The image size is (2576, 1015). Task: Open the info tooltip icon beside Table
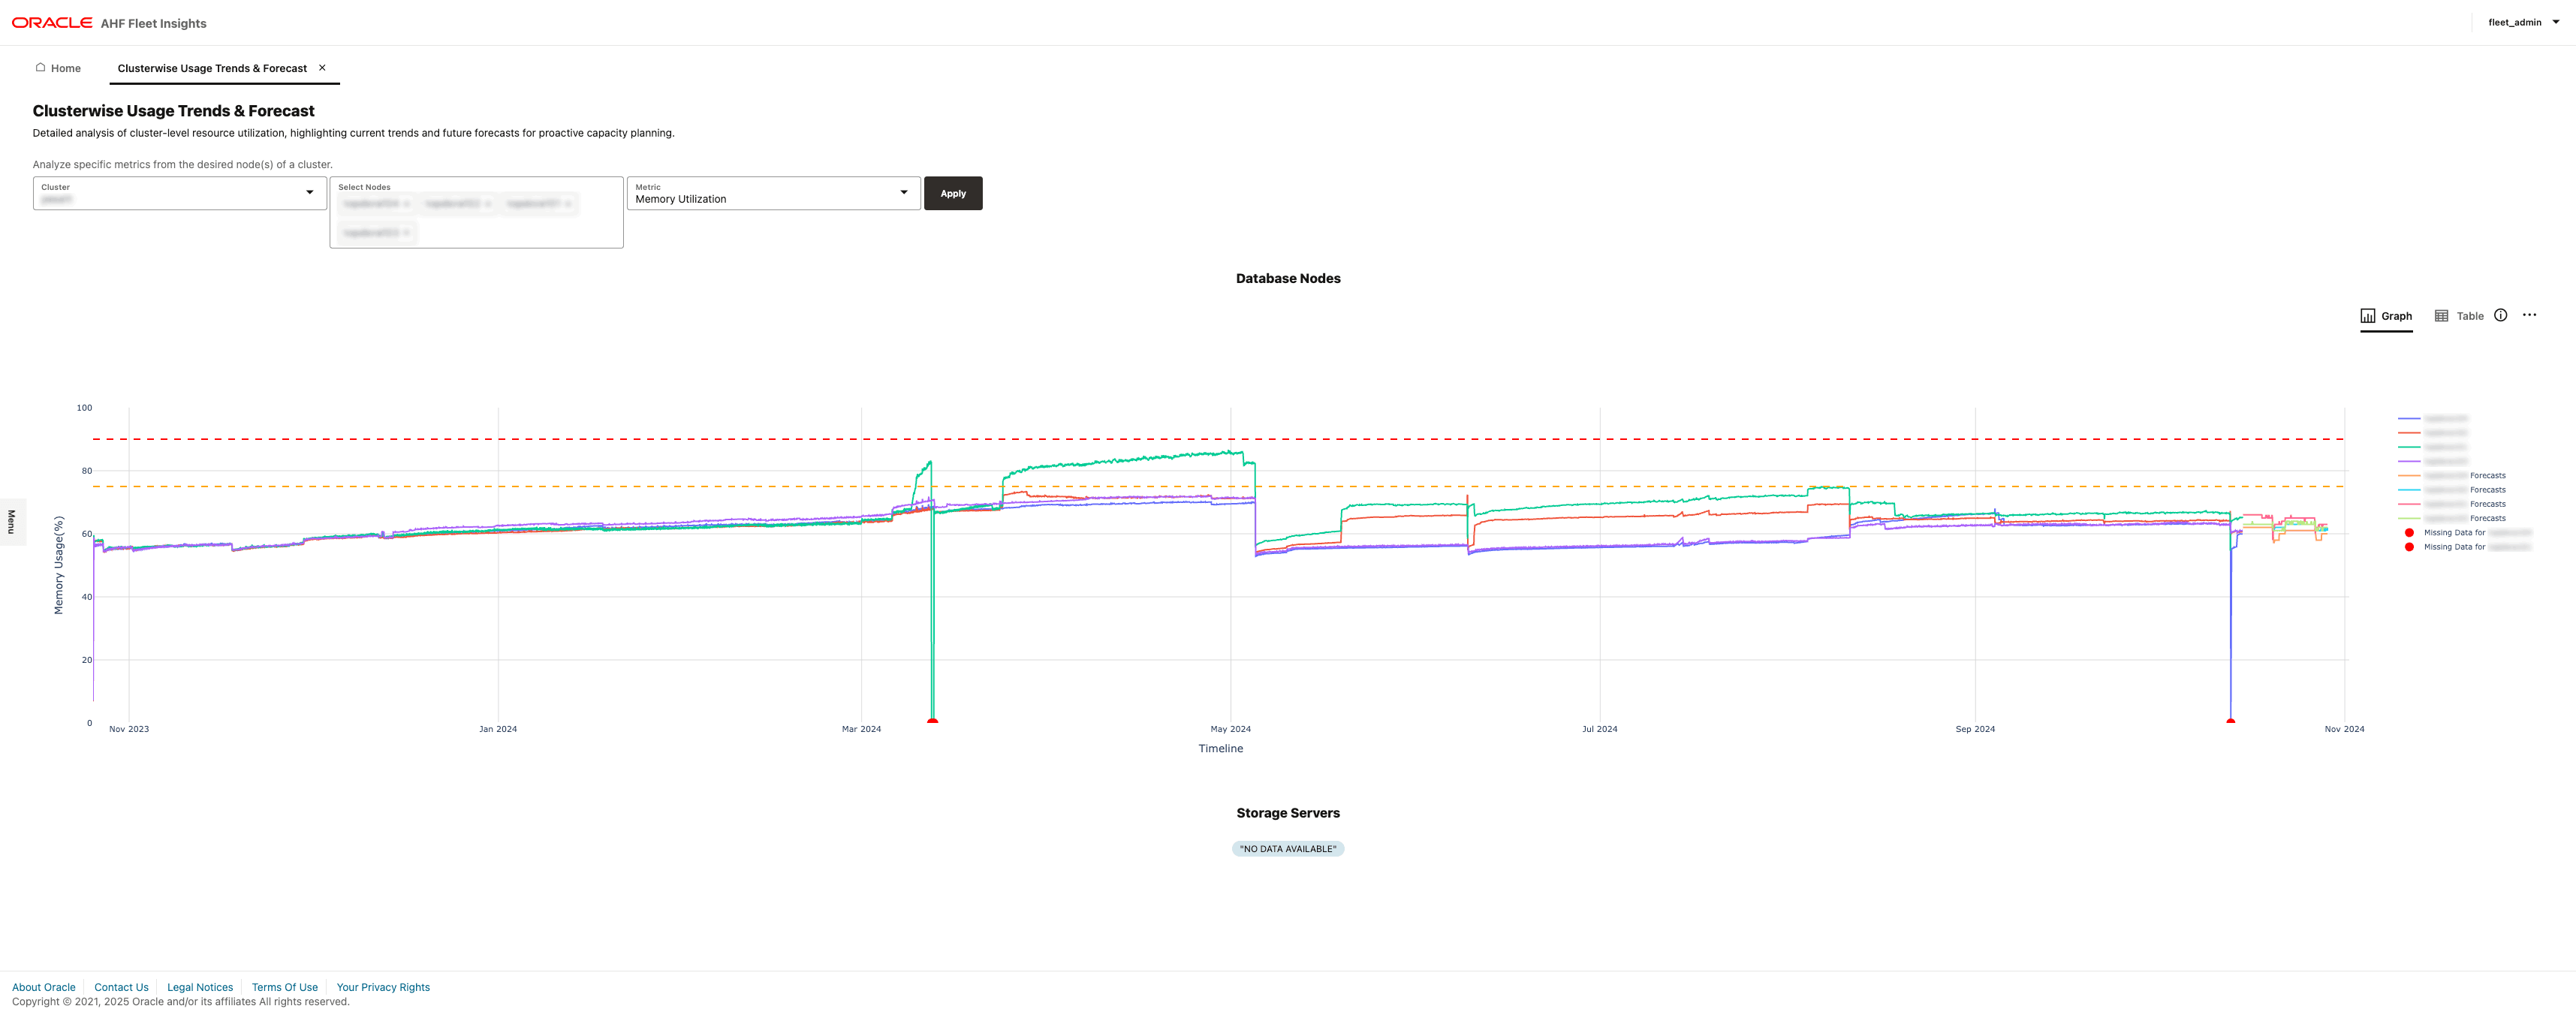click(2501, 315)
